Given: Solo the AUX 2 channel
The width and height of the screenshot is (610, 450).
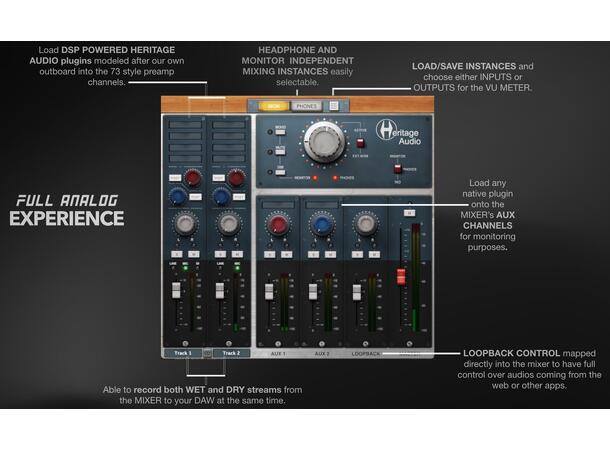Looking at the screenshot, I should pos(313,254).
